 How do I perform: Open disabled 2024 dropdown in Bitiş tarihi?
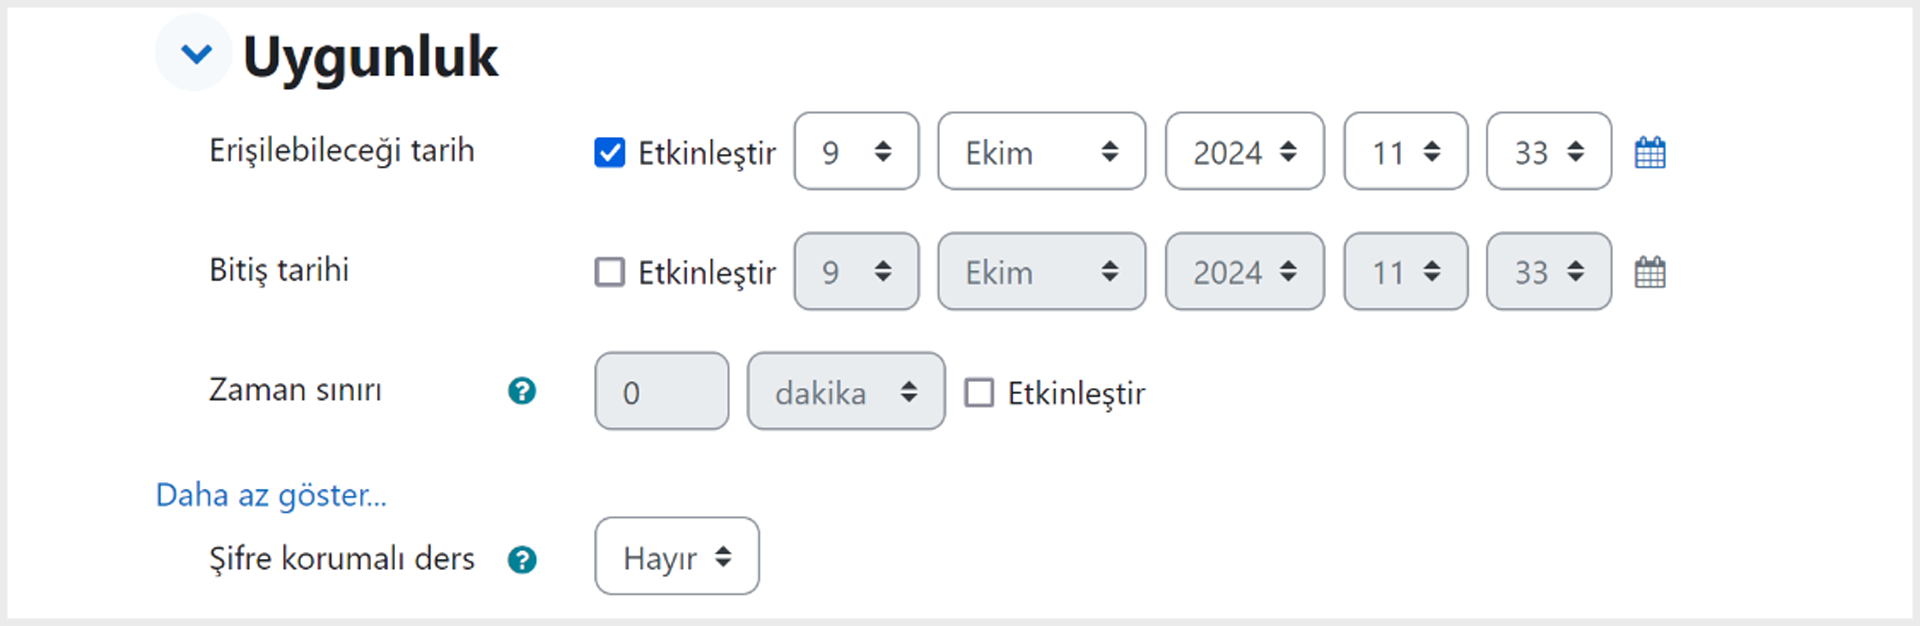1245,271
